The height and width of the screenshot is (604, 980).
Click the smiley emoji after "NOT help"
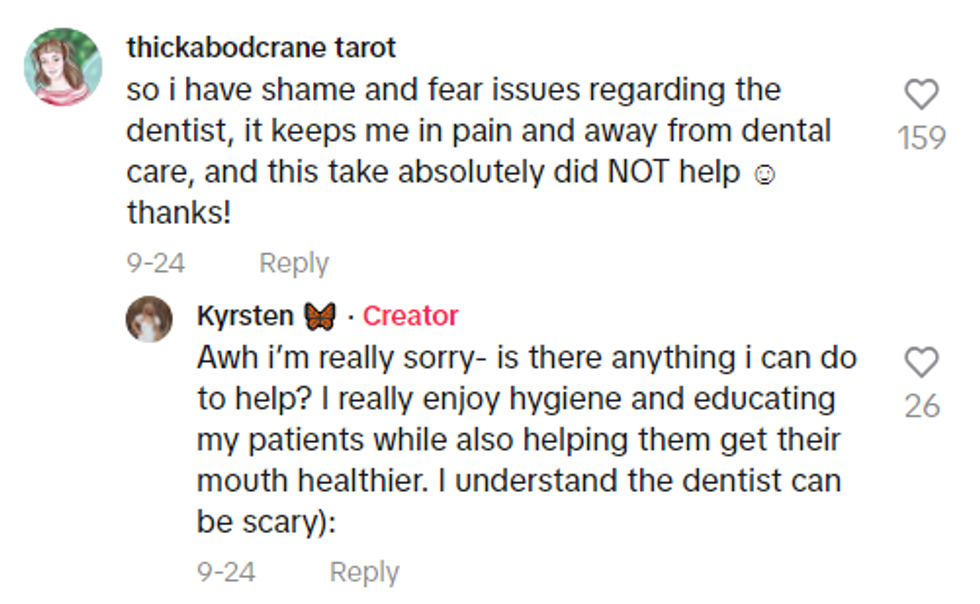click(x=763, y=173)
